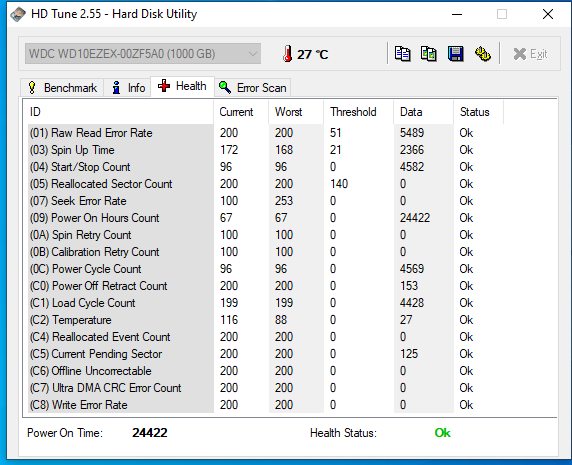Click the Exit button
The width and height of the screenshot is (572, 465).
530,54
